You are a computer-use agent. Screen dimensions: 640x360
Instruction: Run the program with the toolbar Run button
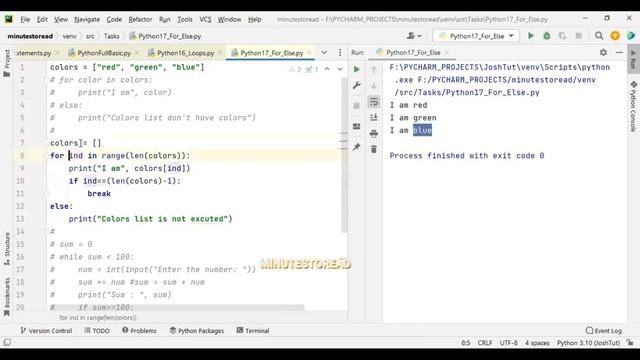[x=531, y=36]
